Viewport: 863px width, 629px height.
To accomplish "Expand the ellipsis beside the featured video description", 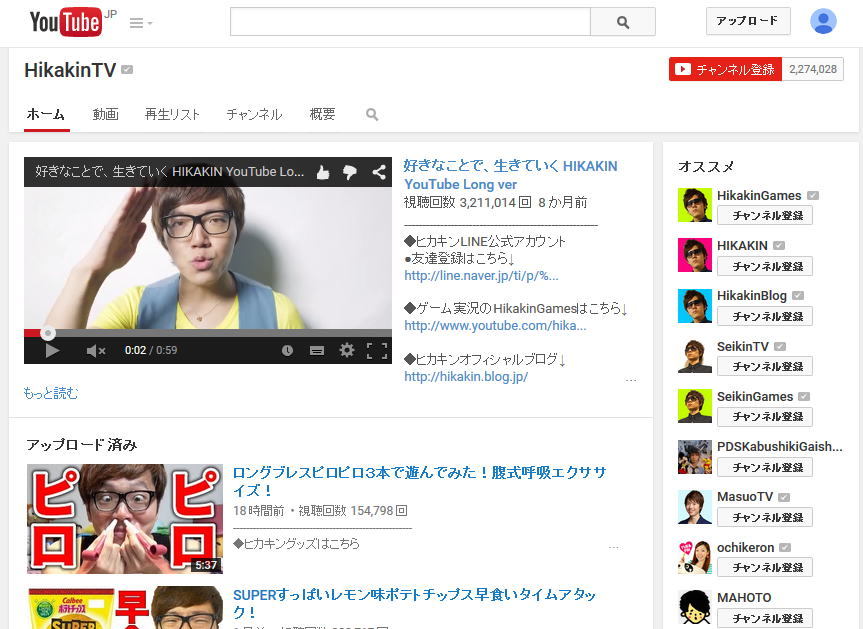I will (x=630, y=381).
